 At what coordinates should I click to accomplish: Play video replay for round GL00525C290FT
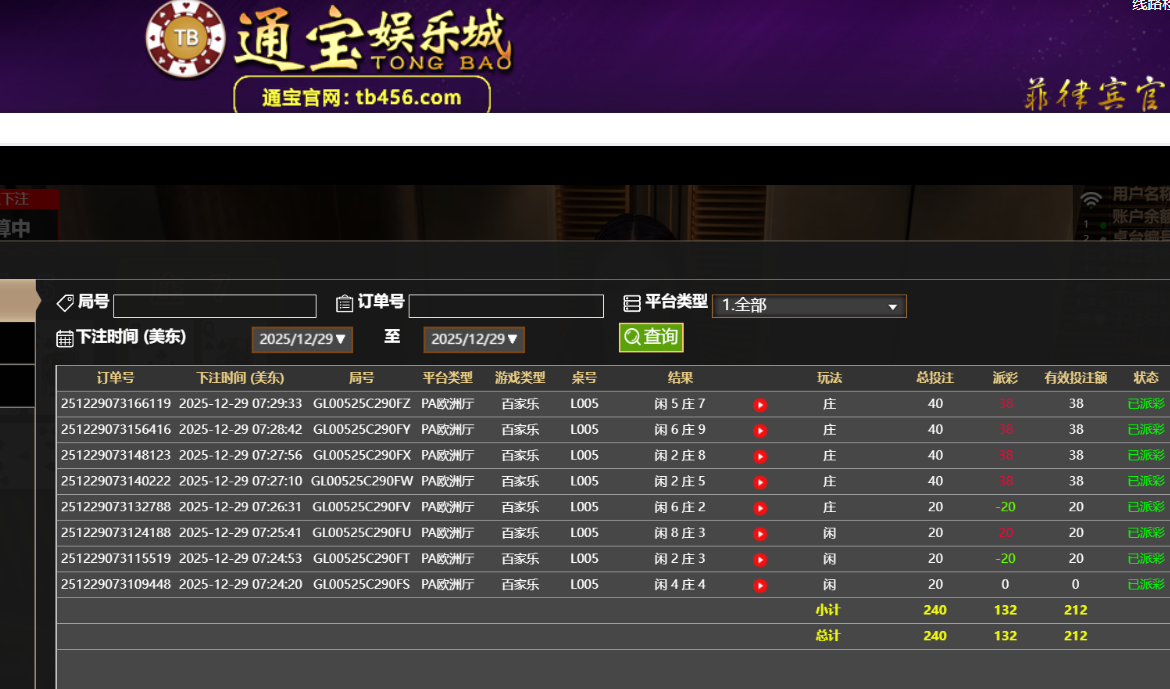[x=760, y=560]
